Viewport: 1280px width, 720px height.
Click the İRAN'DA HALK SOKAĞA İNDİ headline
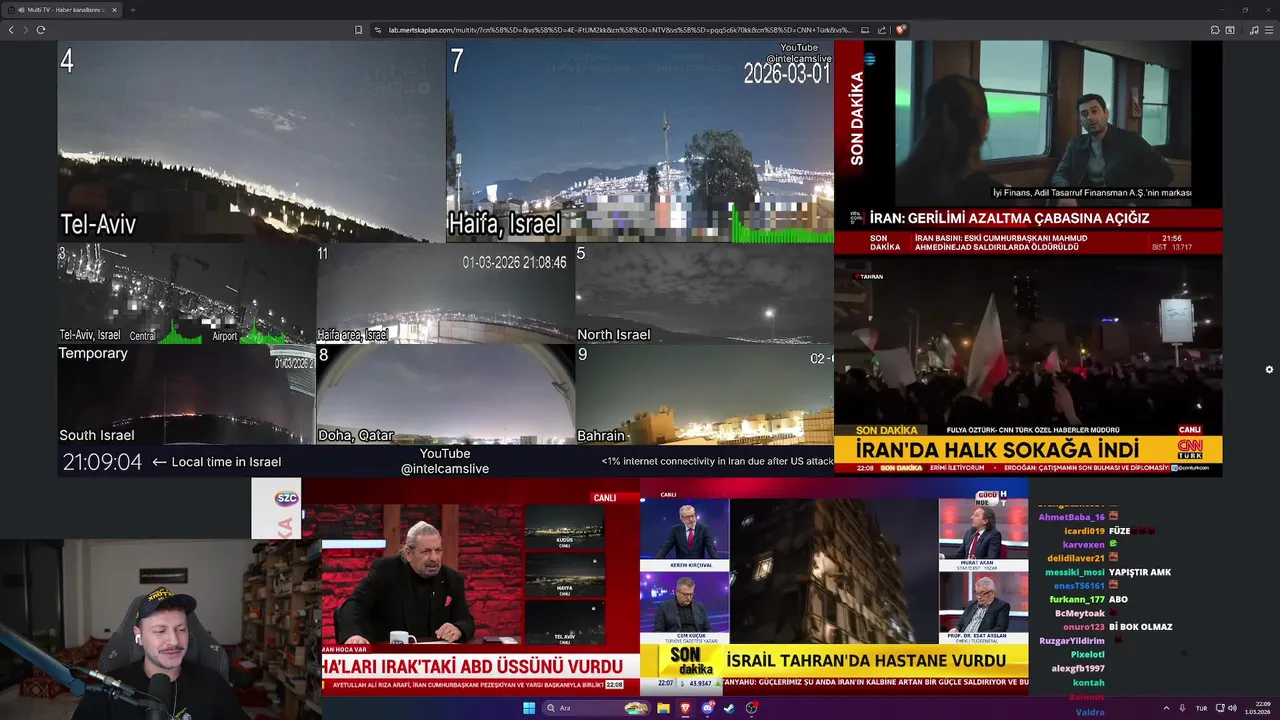(1000, 449)
